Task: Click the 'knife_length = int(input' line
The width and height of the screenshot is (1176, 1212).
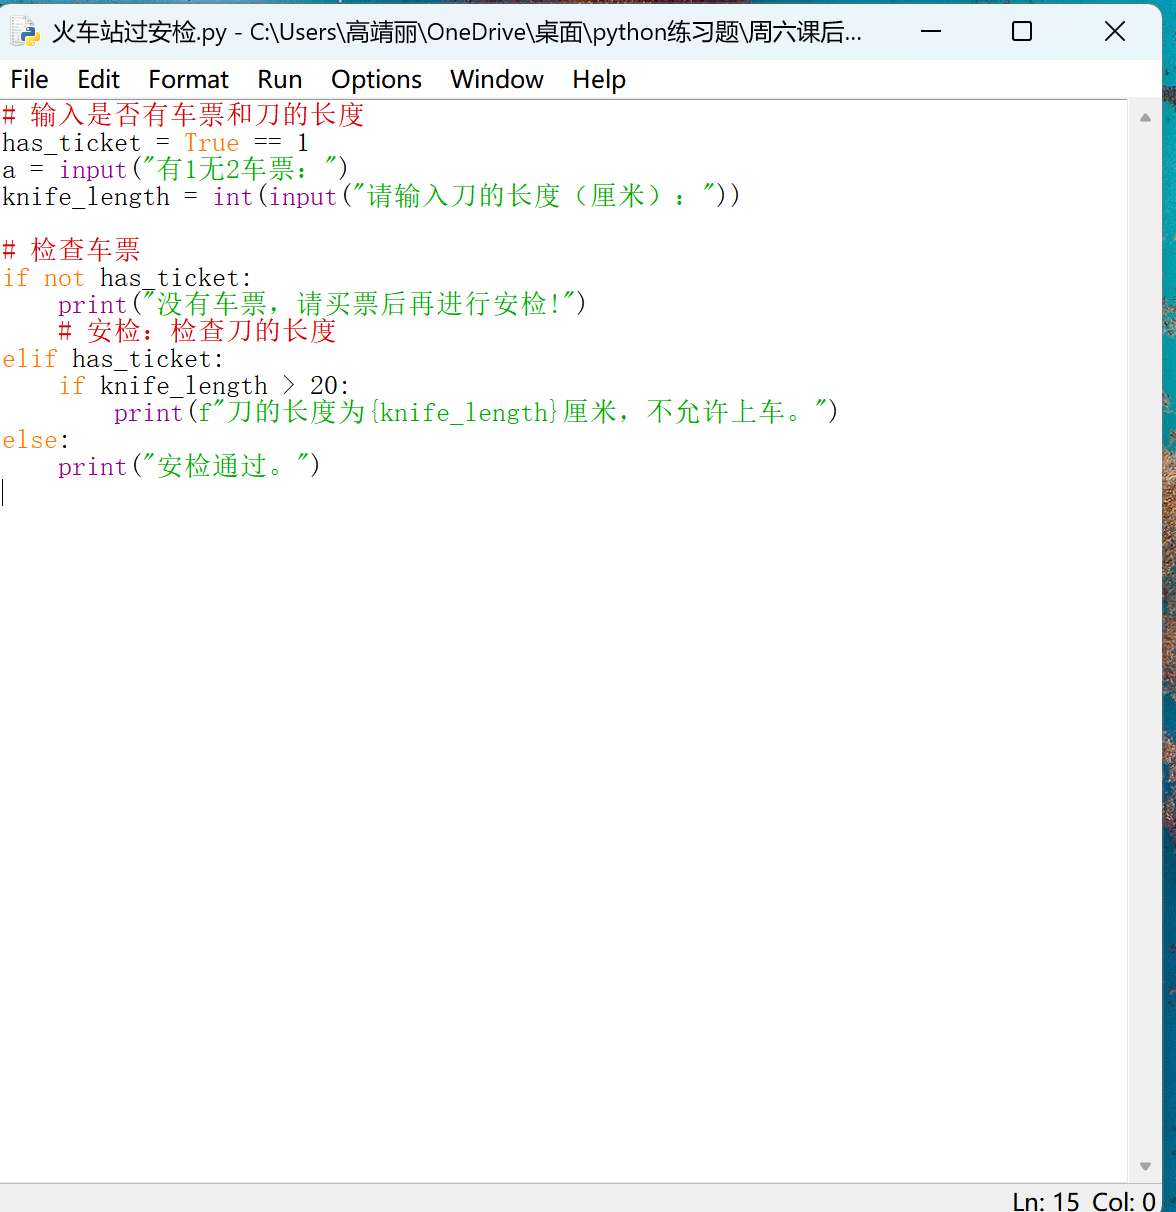Action: pos(371,196)
